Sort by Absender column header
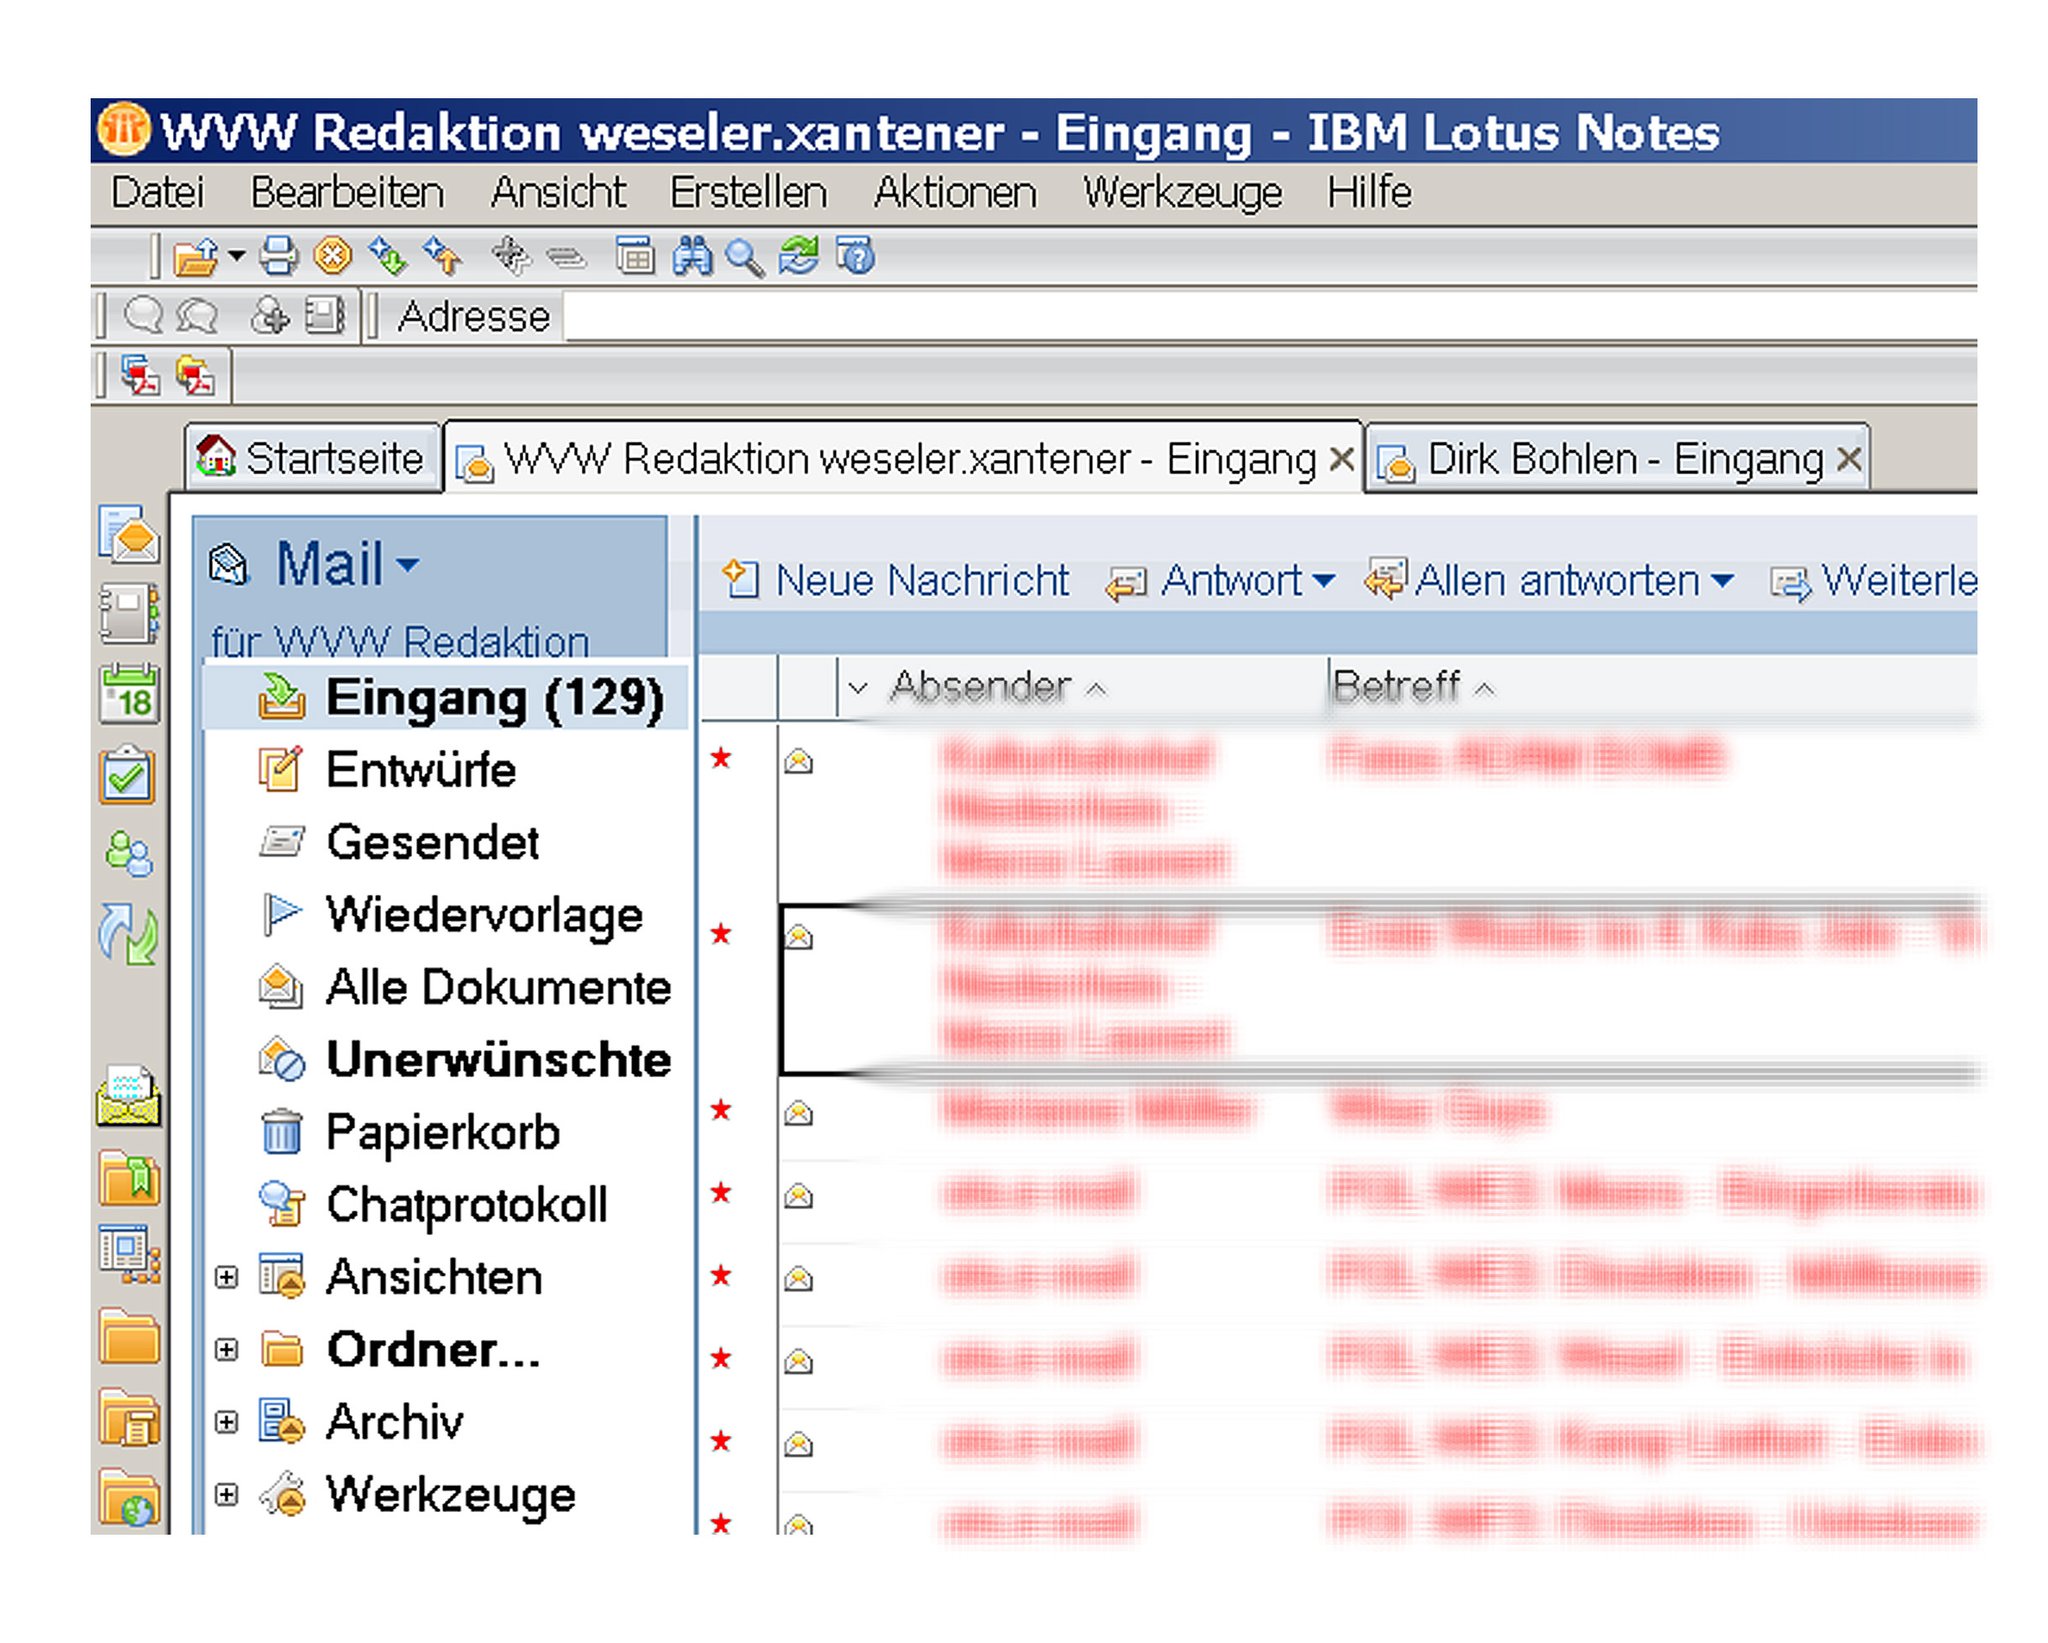 tap(980, 687)
